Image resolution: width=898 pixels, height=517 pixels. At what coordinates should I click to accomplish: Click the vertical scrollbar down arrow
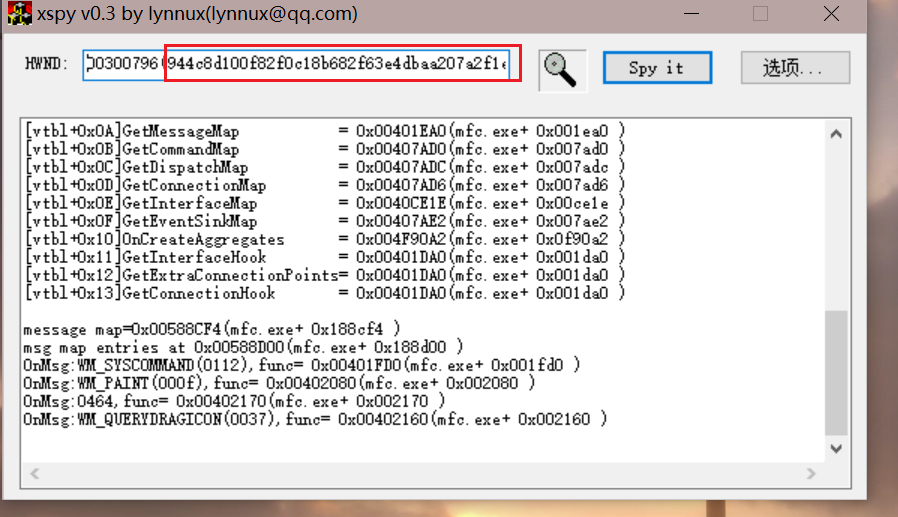[836, 448]
